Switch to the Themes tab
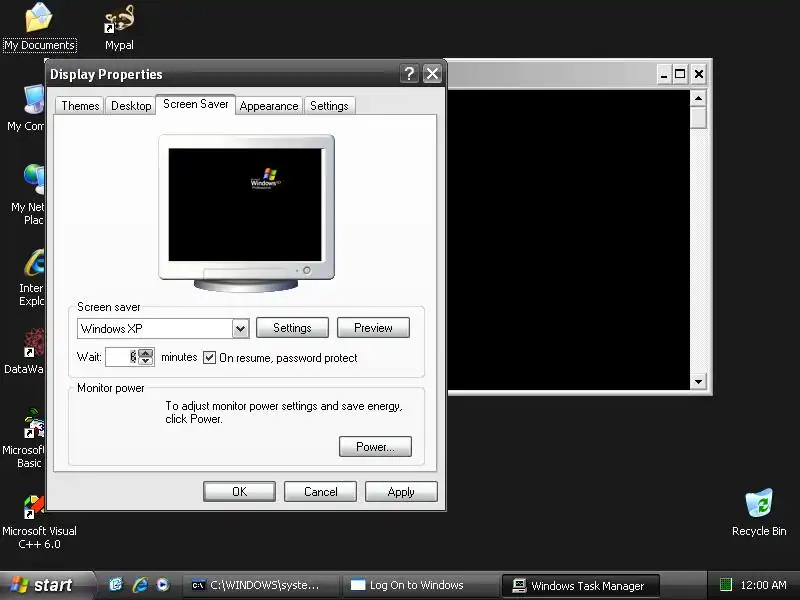The width and height of the screenshot is (800, 600). 80,106
